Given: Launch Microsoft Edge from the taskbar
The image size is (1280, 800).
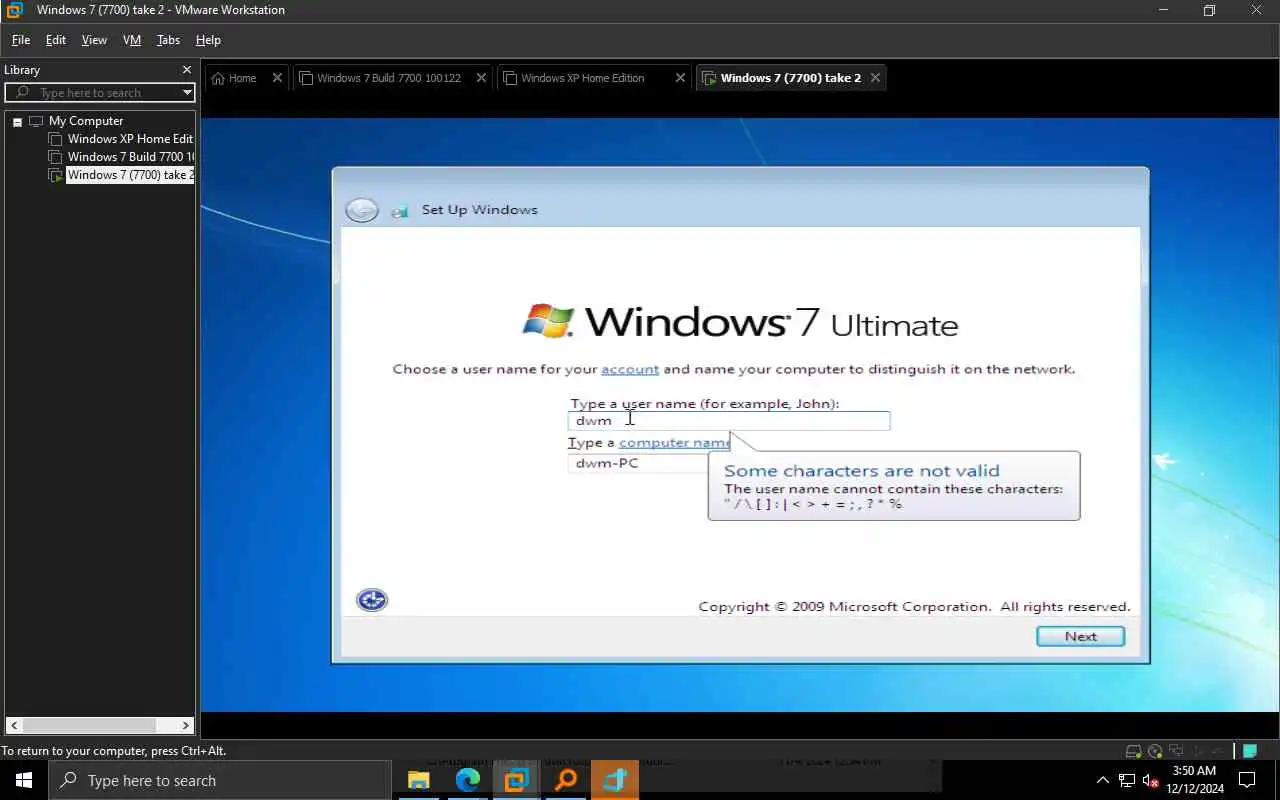Looking at the screenshot, I should (467, 780).
